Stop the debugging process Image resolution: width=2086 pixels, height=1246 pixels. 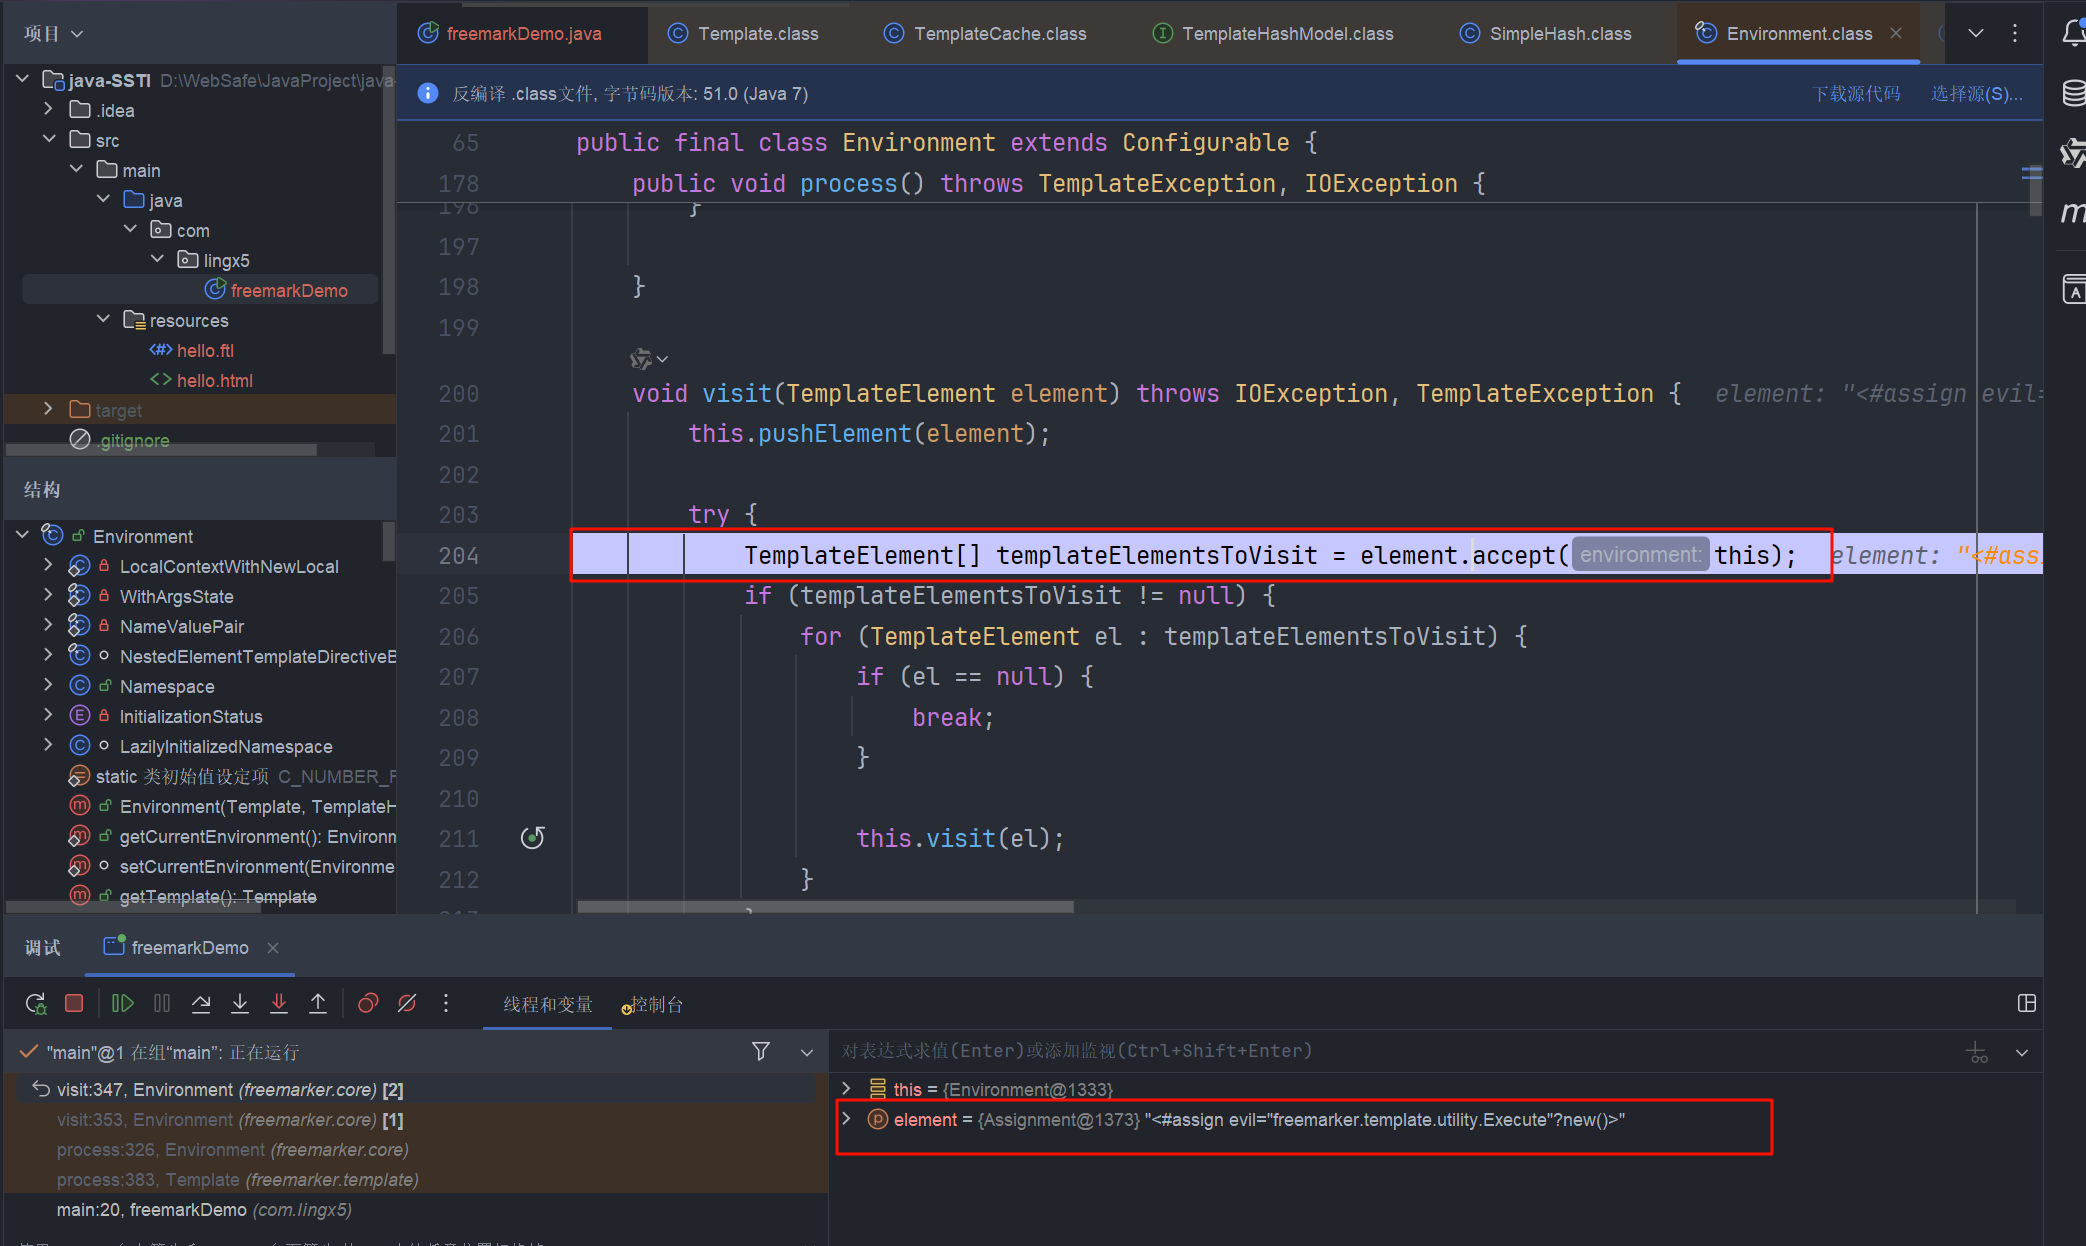click(x=74, y=1003)
